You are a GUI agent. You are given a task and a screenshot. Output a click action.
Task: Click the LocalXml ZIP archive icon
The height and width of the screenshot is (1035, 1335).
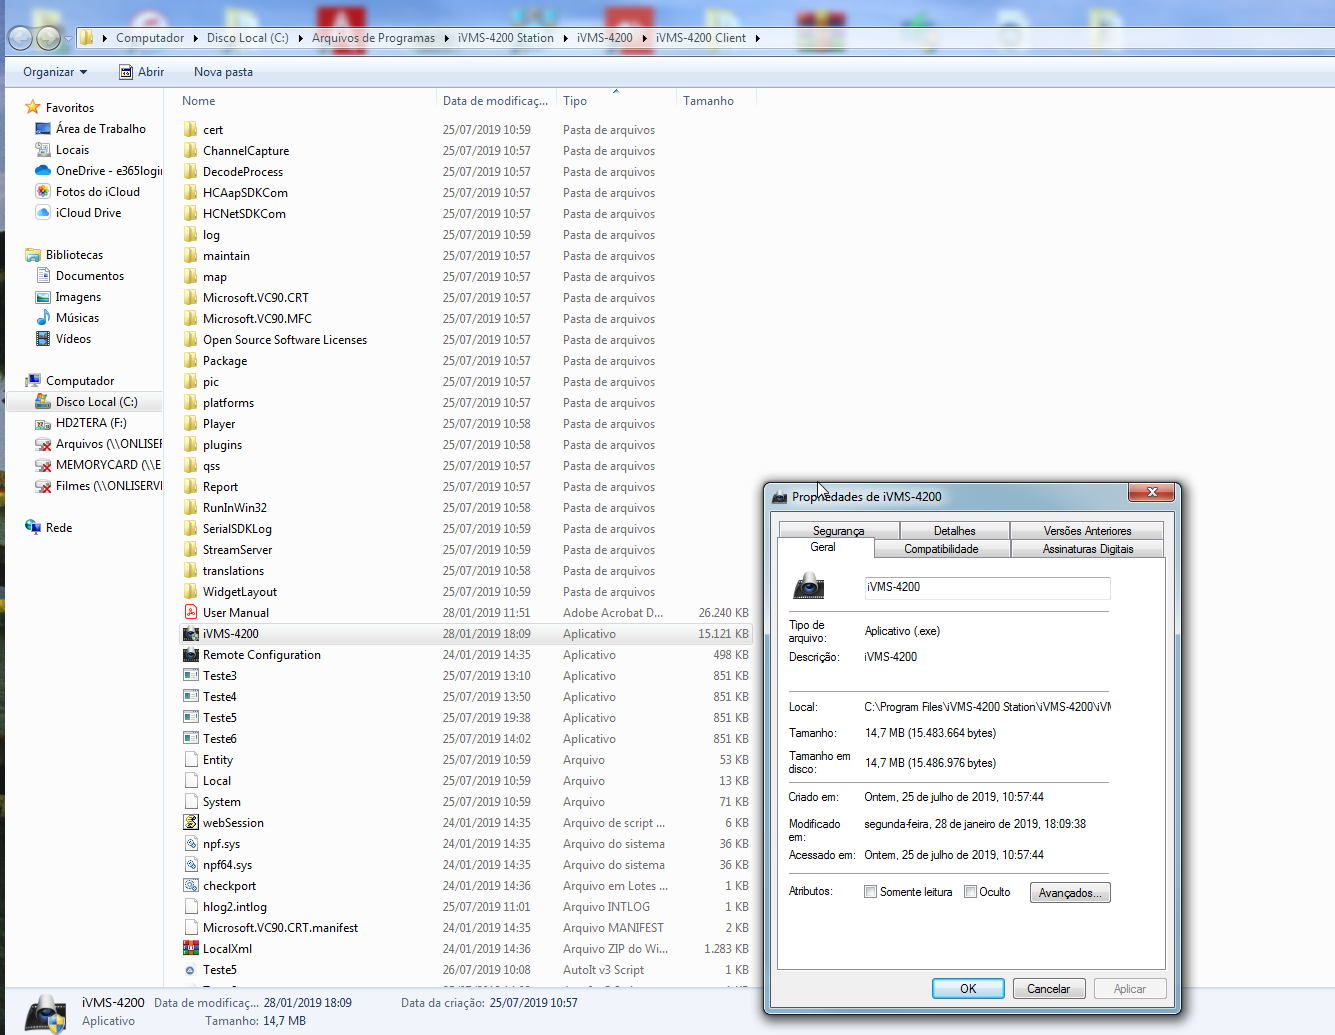(190, 949)
